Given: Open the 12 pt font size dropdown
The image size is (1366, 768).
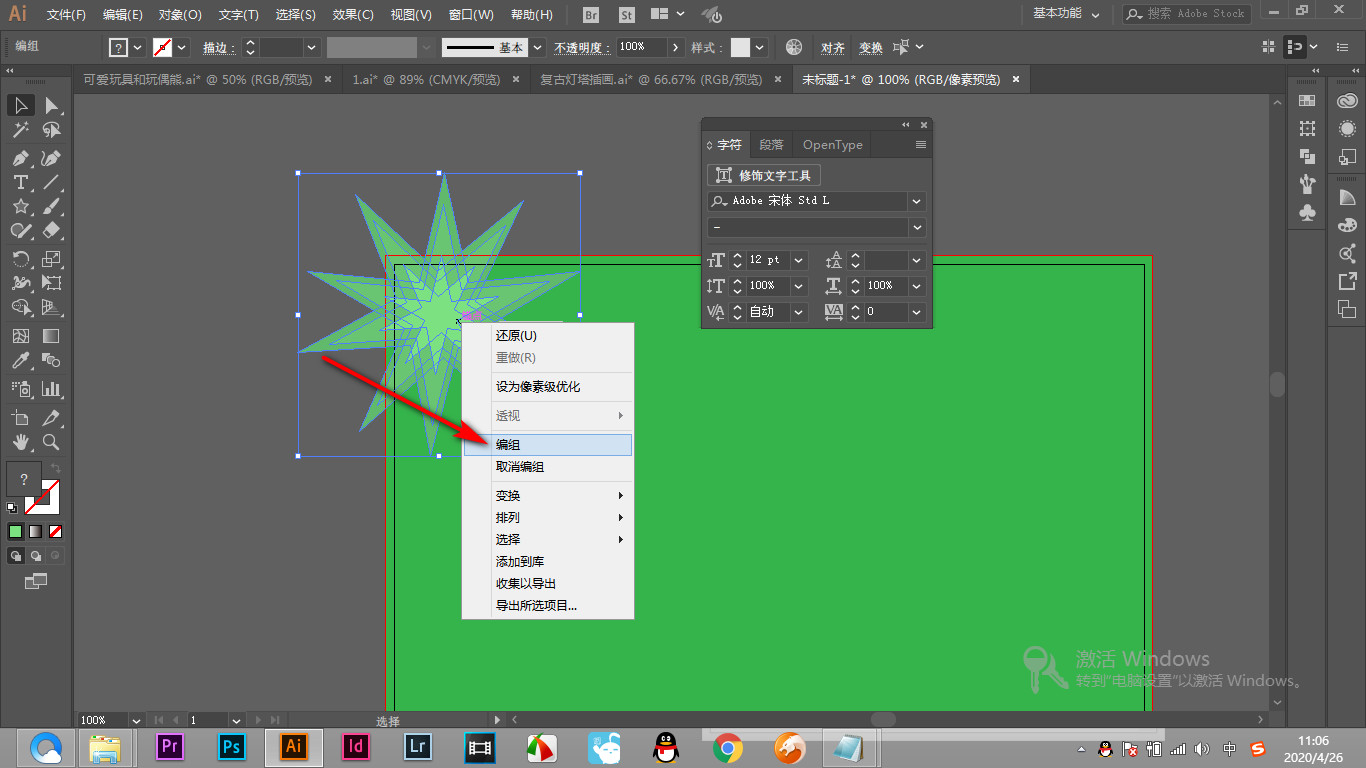Looking at the screenshot, I should (798, 260).
